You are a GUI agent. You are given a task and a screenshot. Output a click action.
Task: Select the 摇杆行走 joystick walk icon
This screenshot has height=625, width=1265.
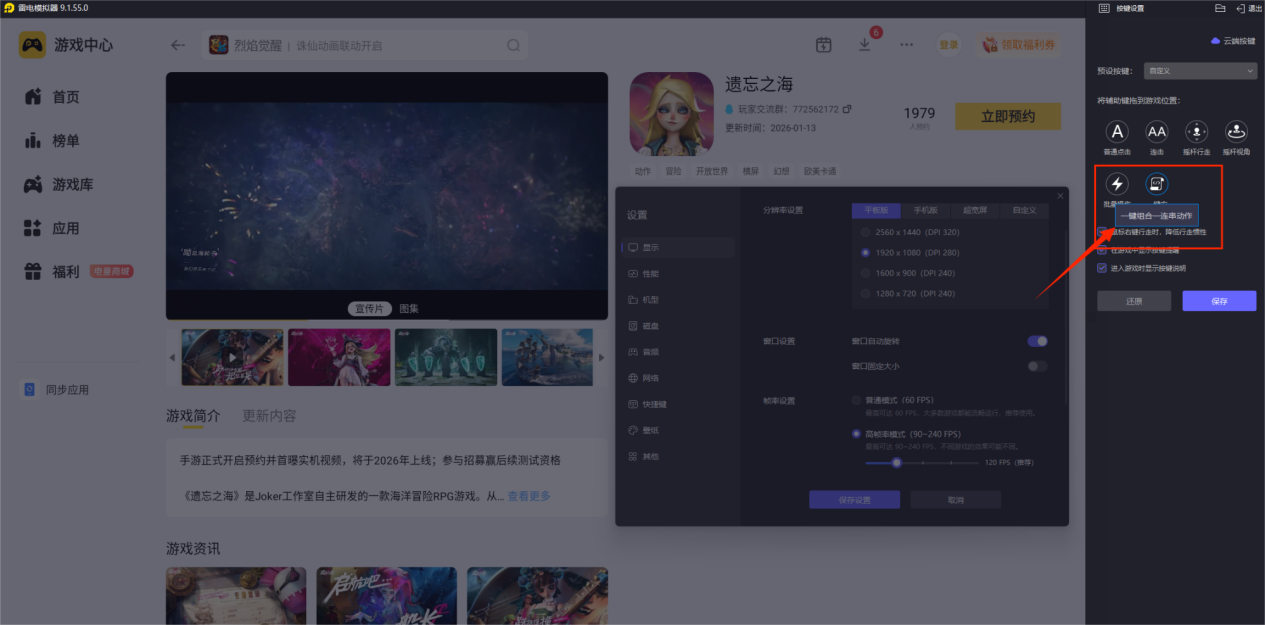pos(1197,131)
